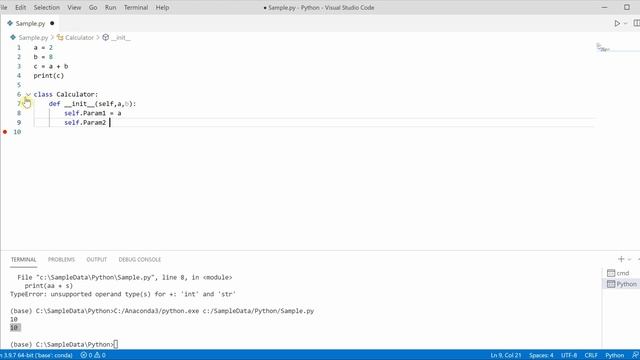640x360 pixels.
Task: Select the cmd terminal in list
Action: [621, 273]
